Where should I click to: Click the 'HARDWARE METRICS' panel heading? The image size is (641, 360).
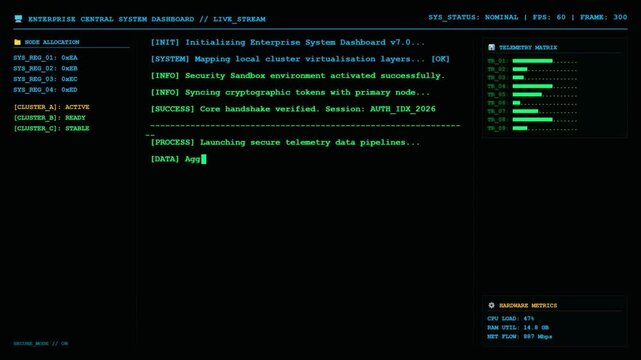528,305
